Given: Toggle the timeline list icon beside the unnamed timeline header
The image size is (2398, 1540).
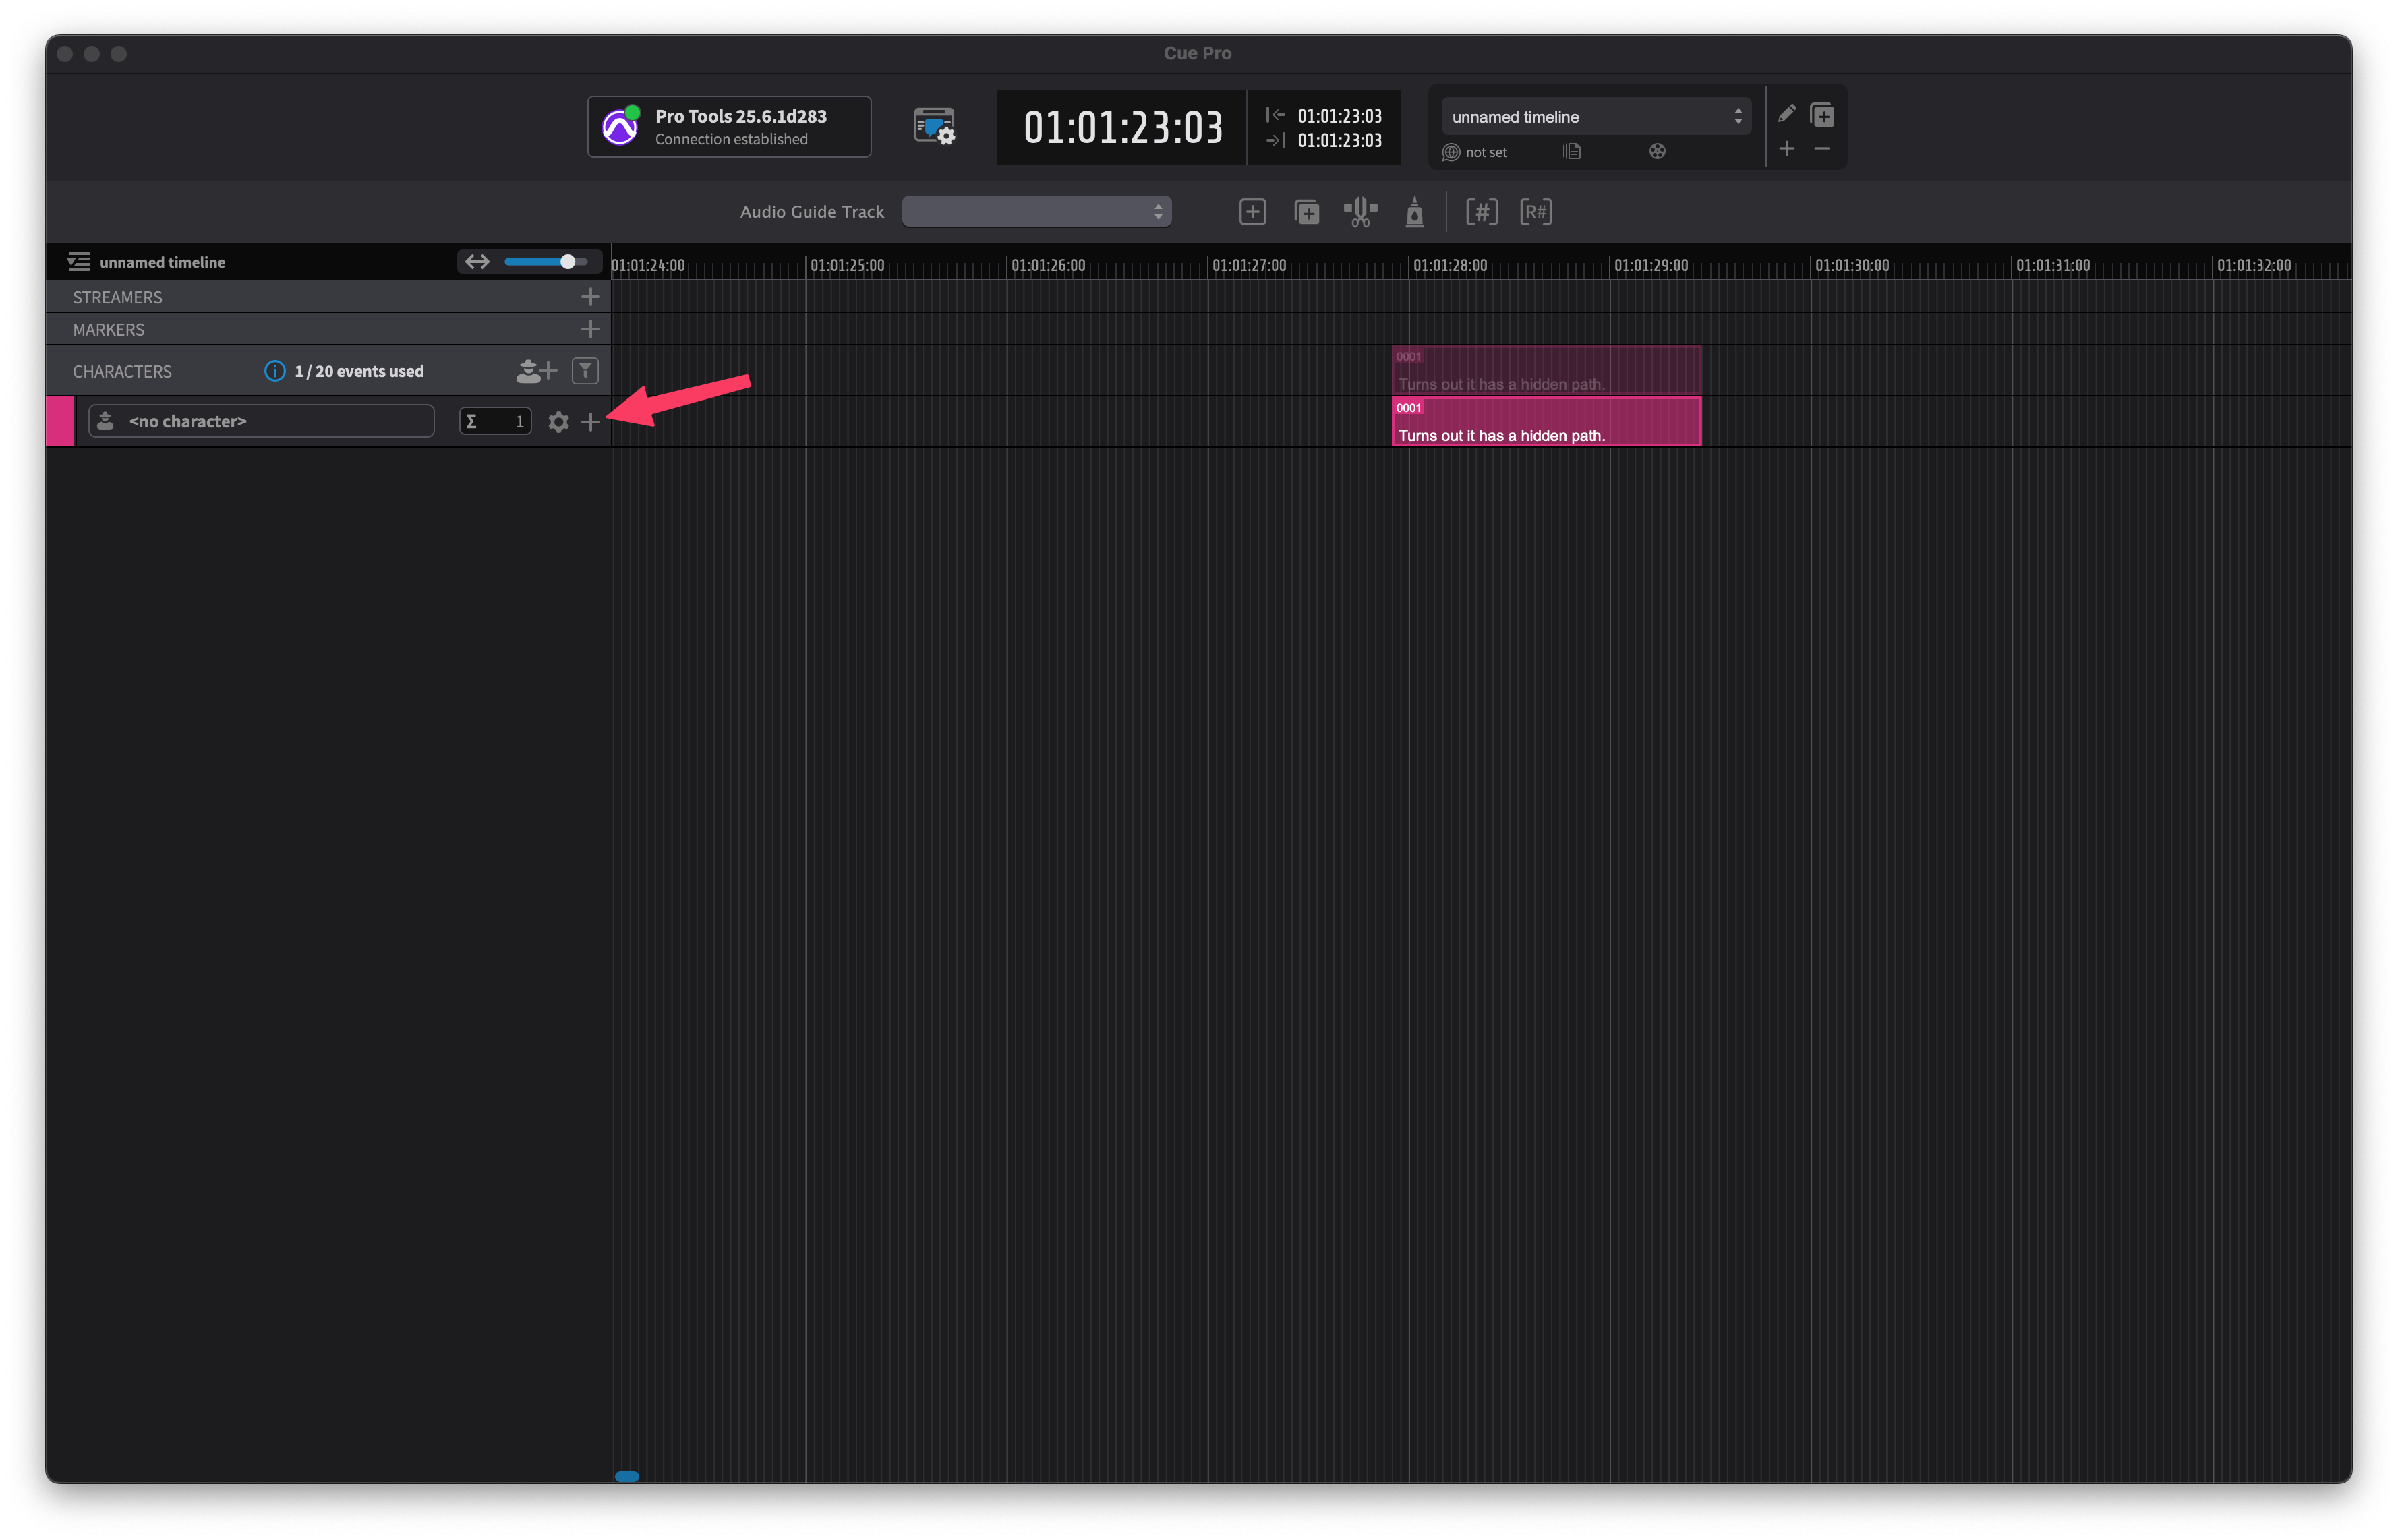Looking at the screenshot, I should [78, 262].
